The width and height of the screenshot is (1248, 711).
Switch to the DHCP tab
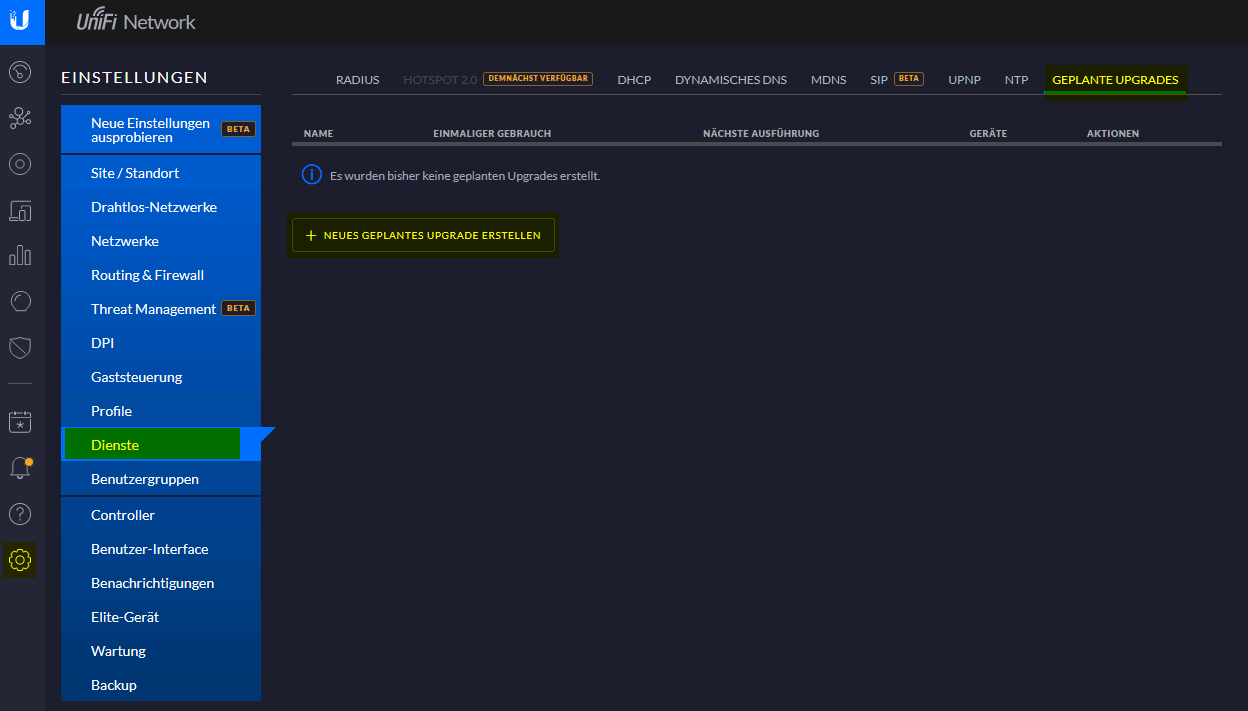634,80
